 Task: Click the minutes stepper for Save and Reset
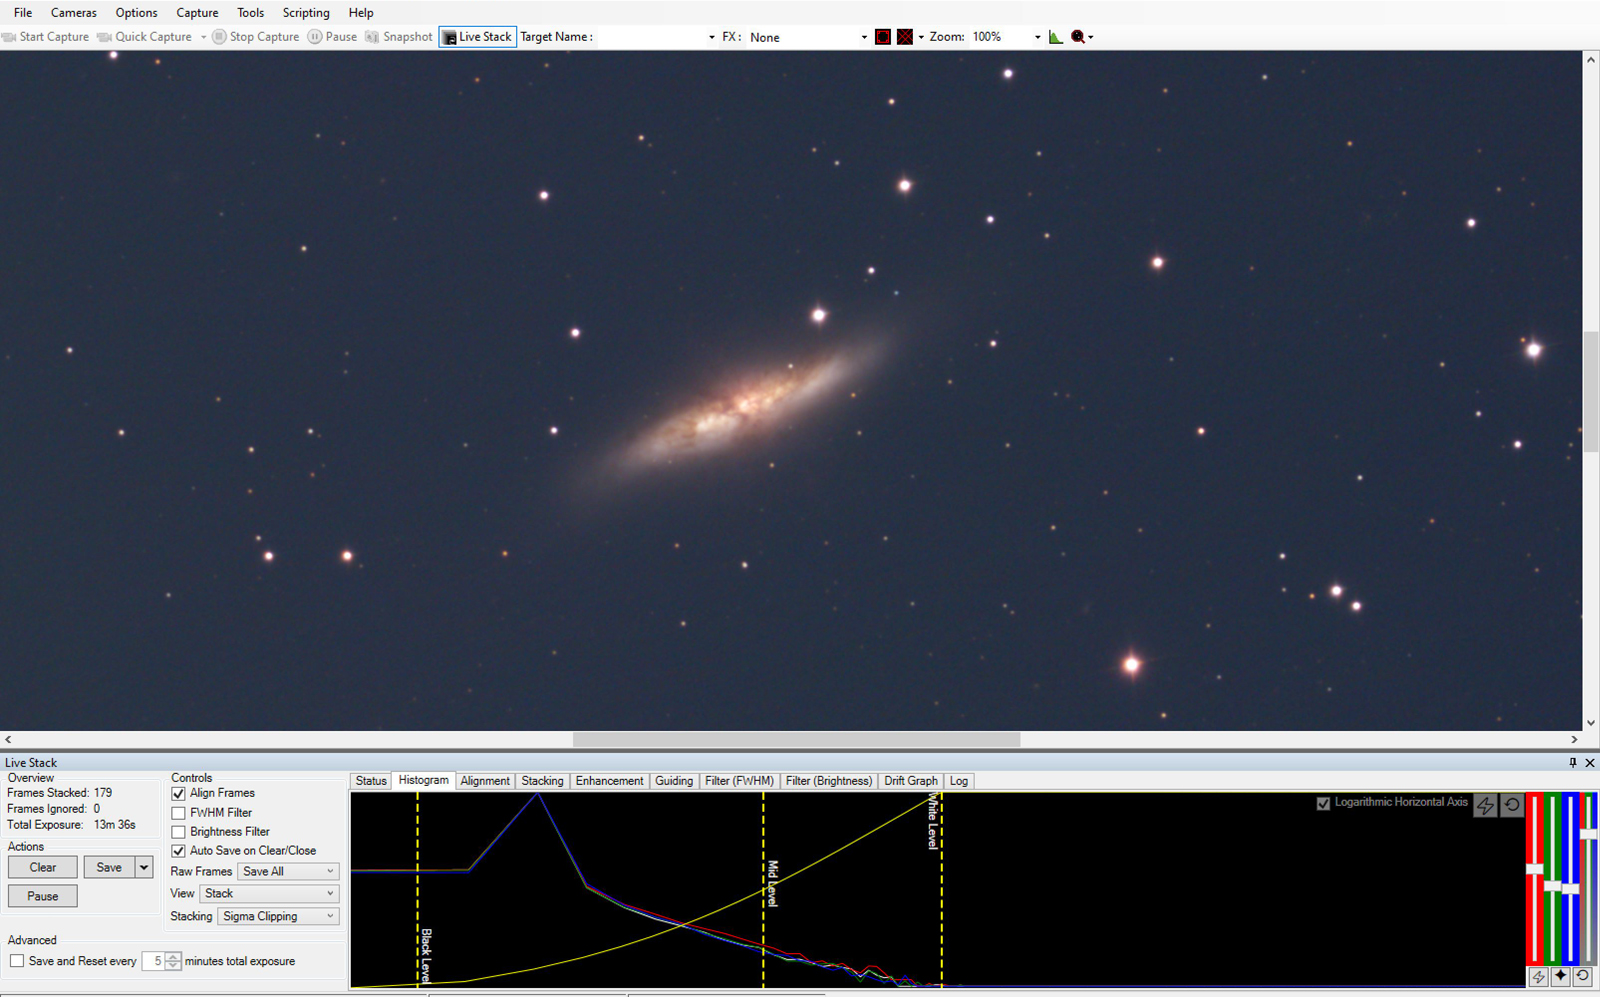coord(174,961)
